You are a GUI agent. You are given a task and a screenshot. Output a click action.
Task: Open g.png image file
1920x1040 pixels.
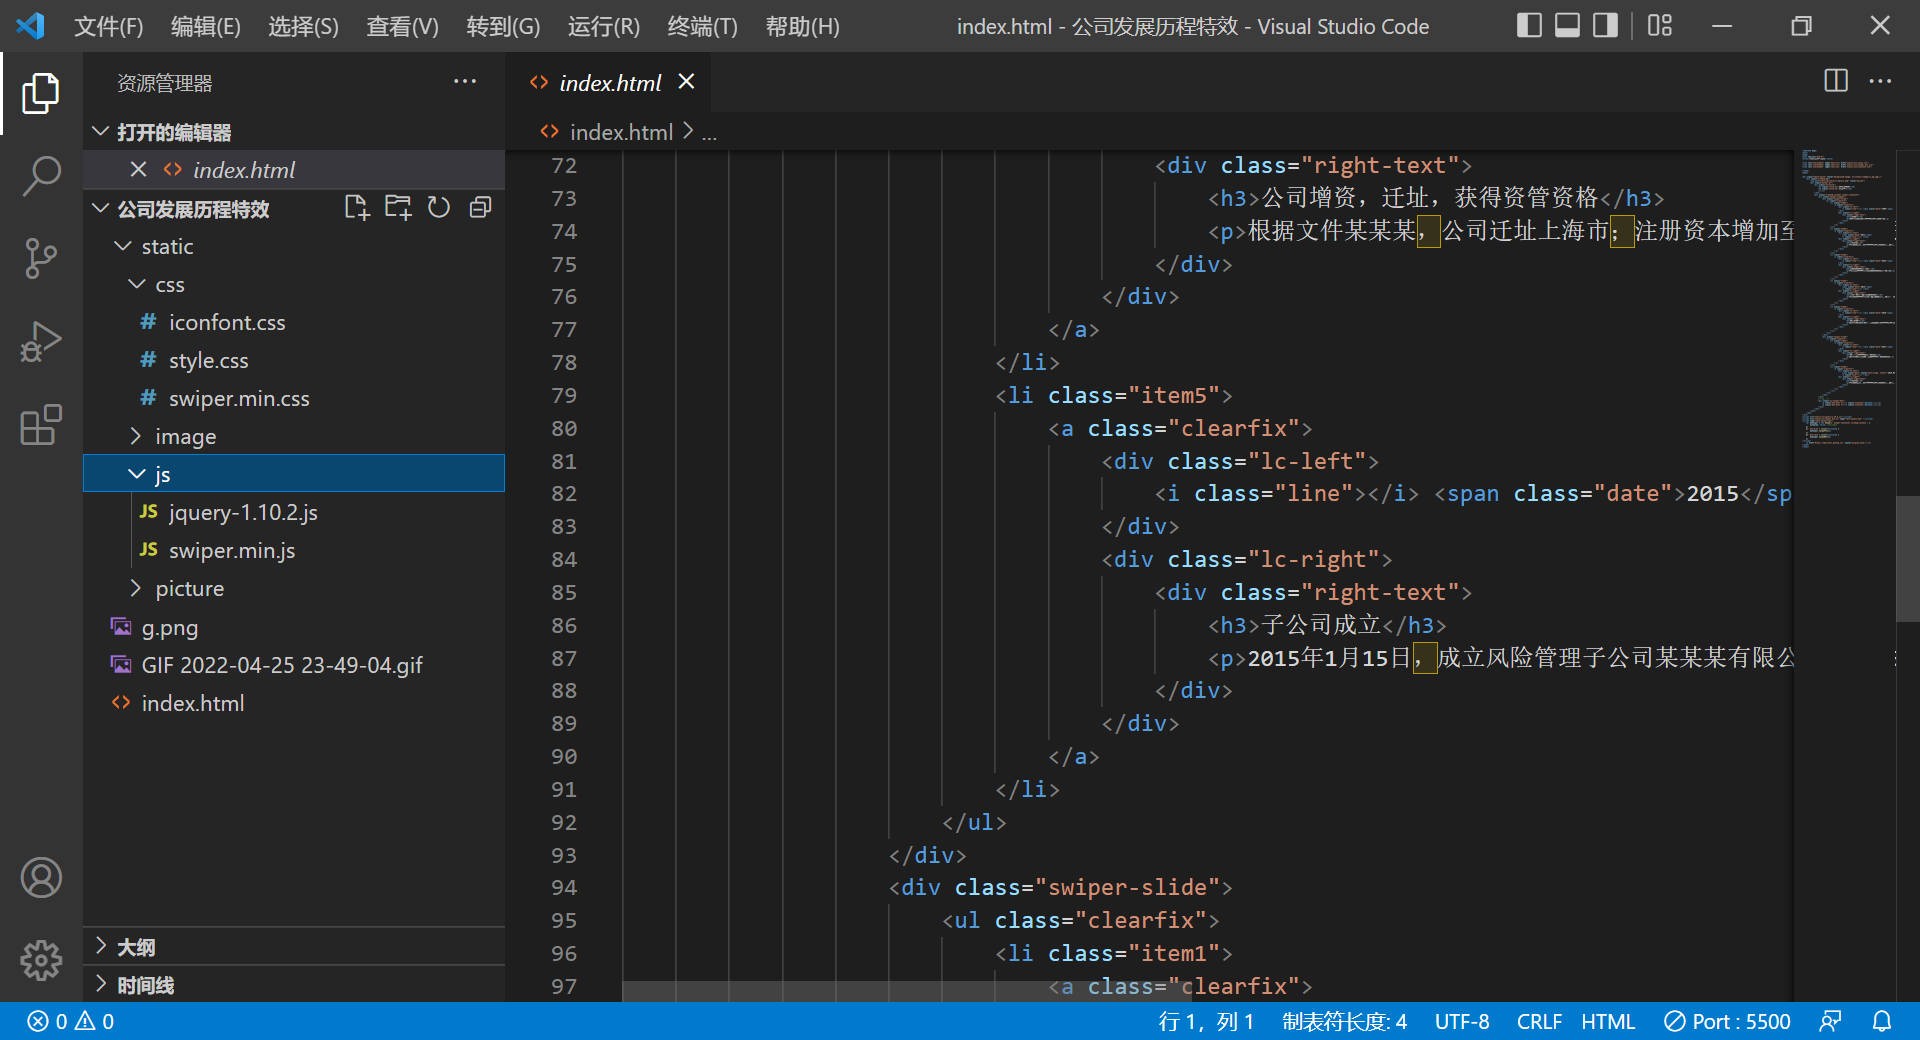(294, 627)
